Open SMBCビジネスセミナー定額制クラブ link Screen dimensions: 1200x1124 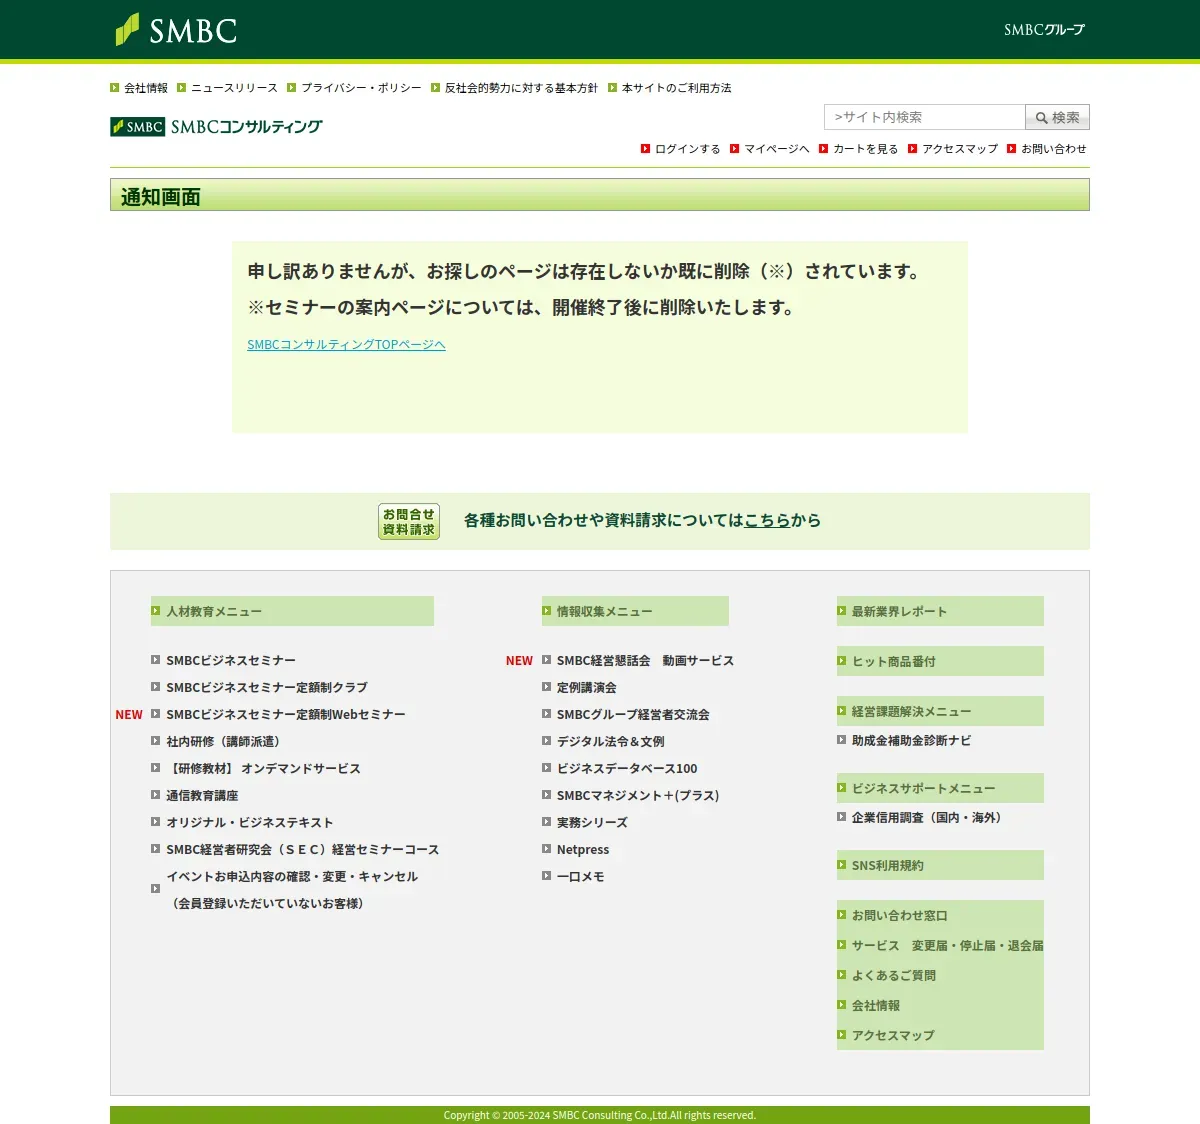(x=267, y=688)
